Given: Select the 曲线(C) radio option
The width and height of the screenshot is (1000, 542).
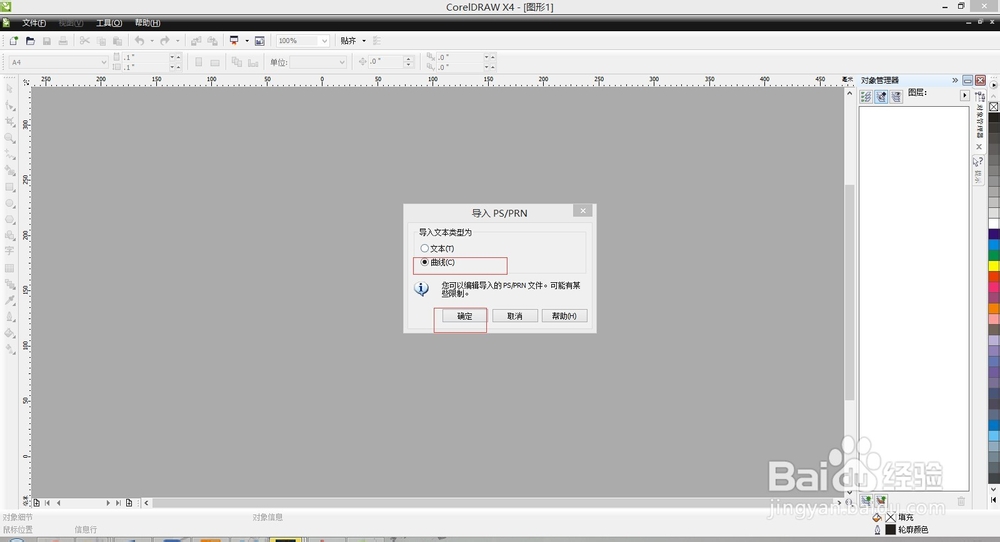Looking at the screenshot, I should point(438,263).
